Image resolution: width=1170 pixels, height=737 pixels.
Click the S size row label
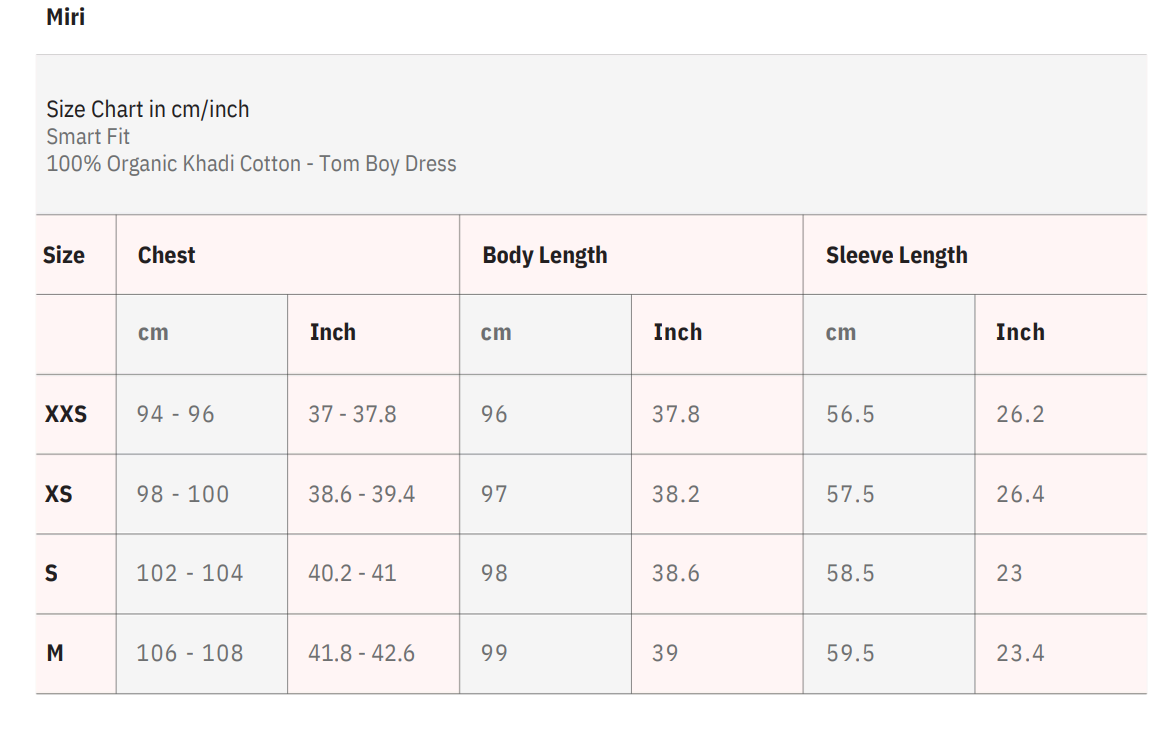point(52,573)
